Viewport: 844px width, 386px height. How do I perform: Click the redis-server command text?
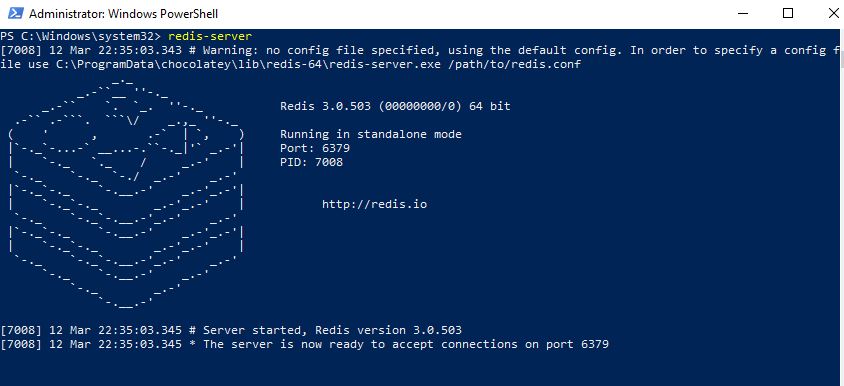point(210,37)
